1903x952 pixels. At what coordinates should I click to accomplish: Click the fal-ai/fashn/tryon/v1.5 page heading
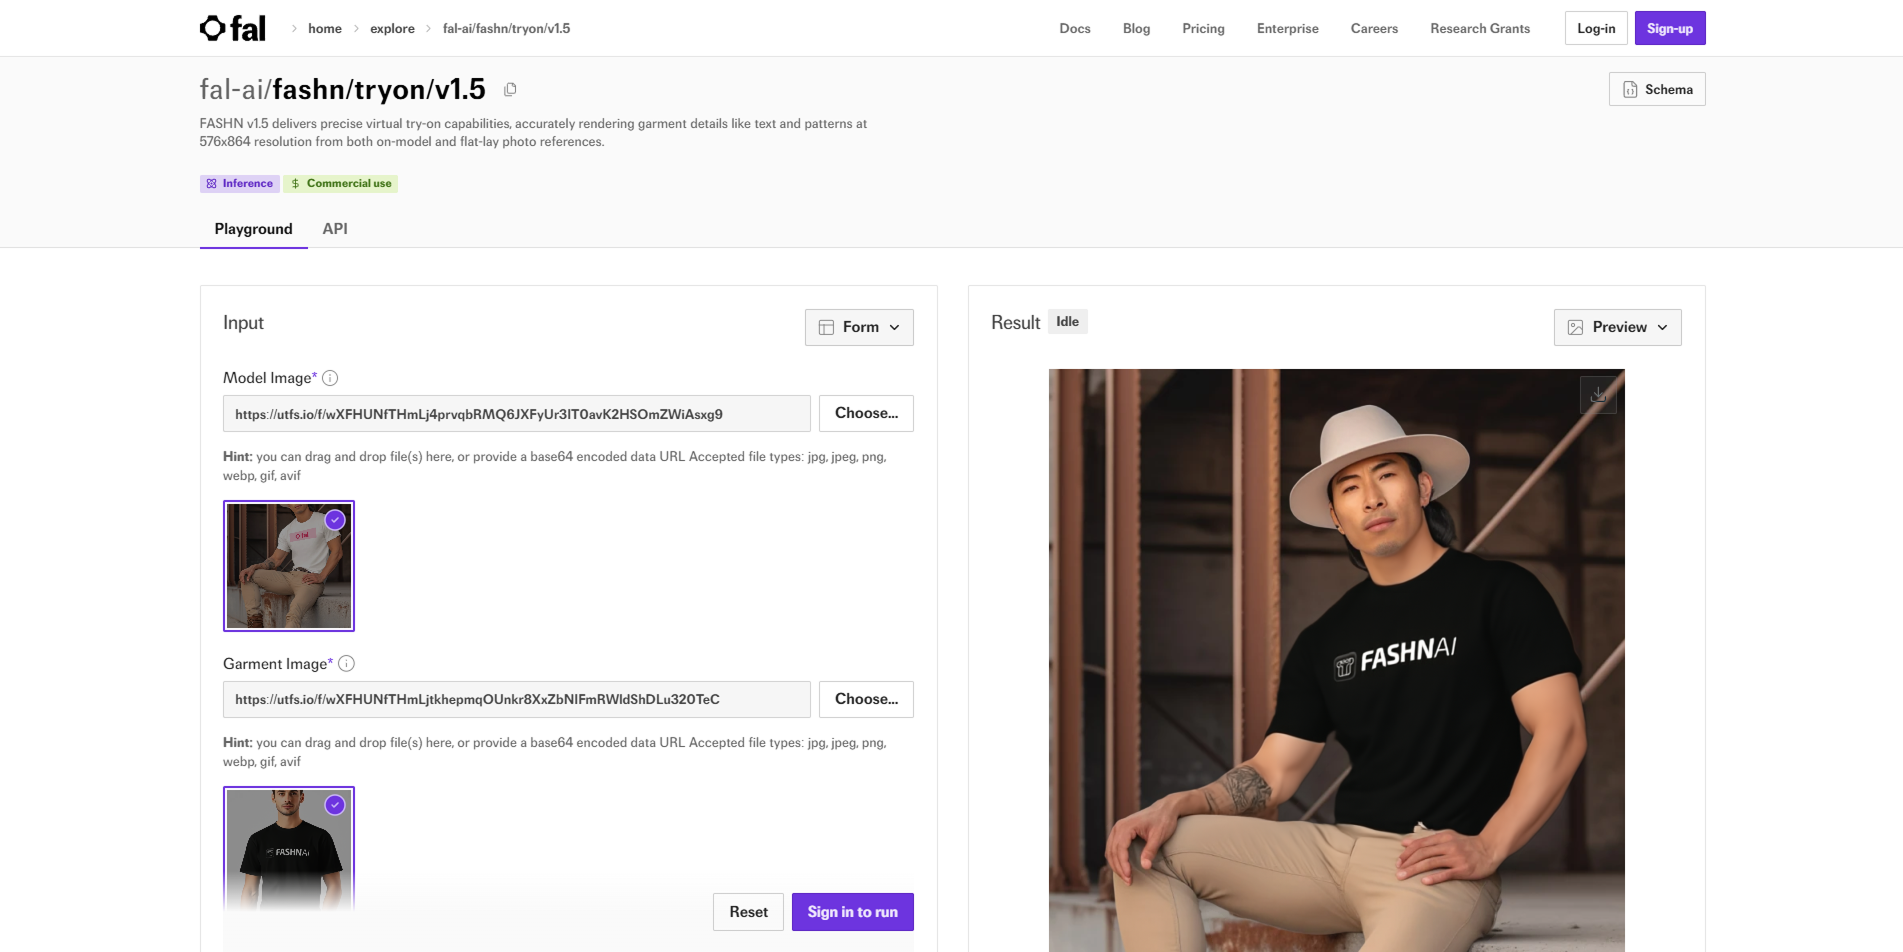(343, 89)
